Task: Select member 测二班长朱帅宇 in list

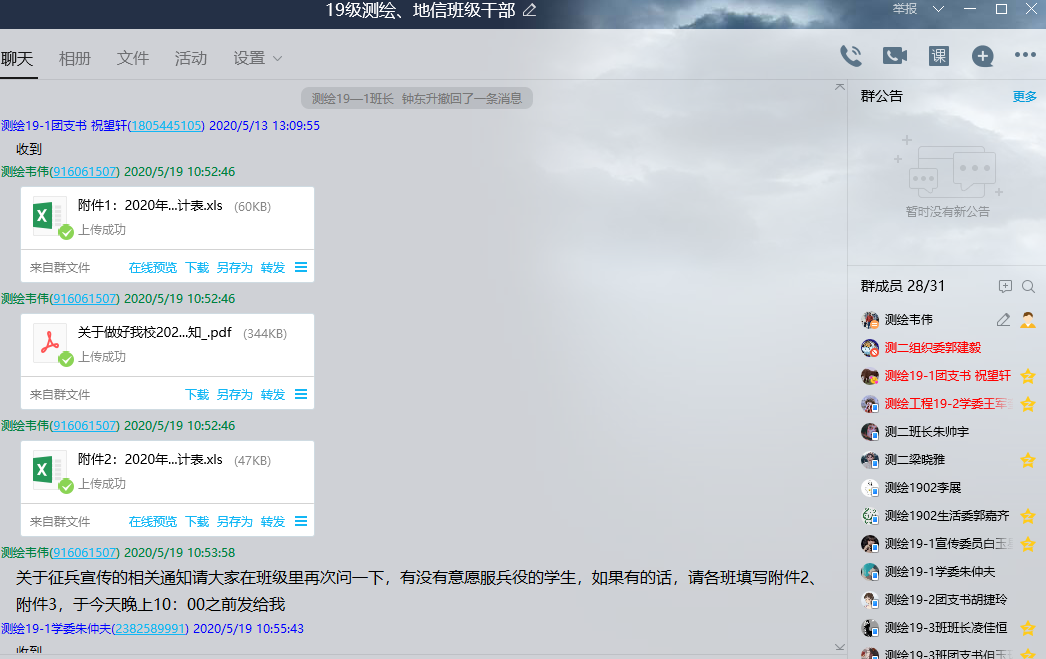Action: (x=926, y=432)
